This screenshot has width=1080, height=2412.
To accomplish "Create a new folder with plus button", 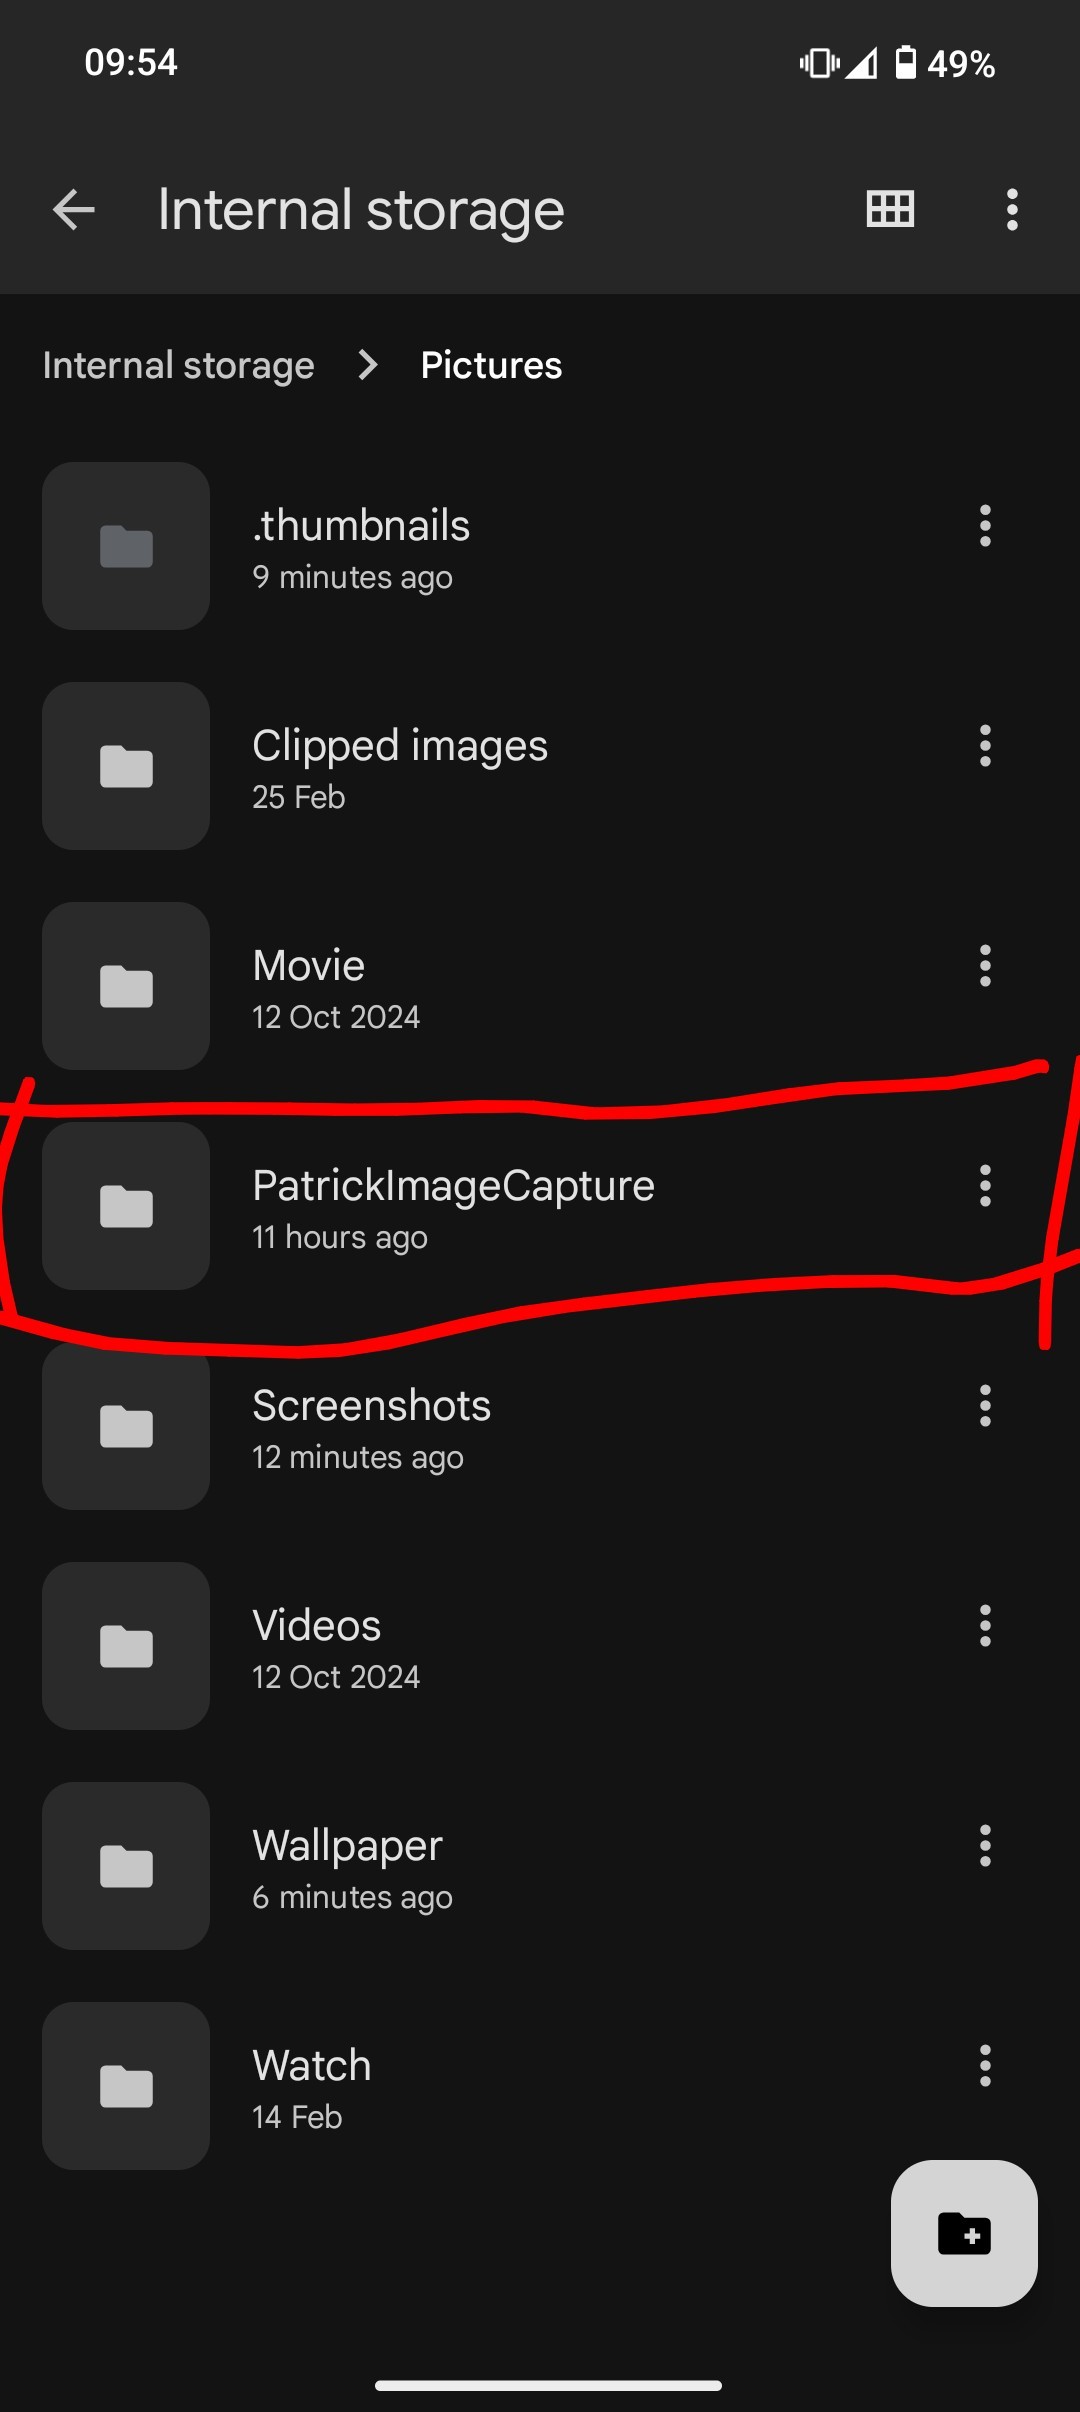I will [964, 2233].
